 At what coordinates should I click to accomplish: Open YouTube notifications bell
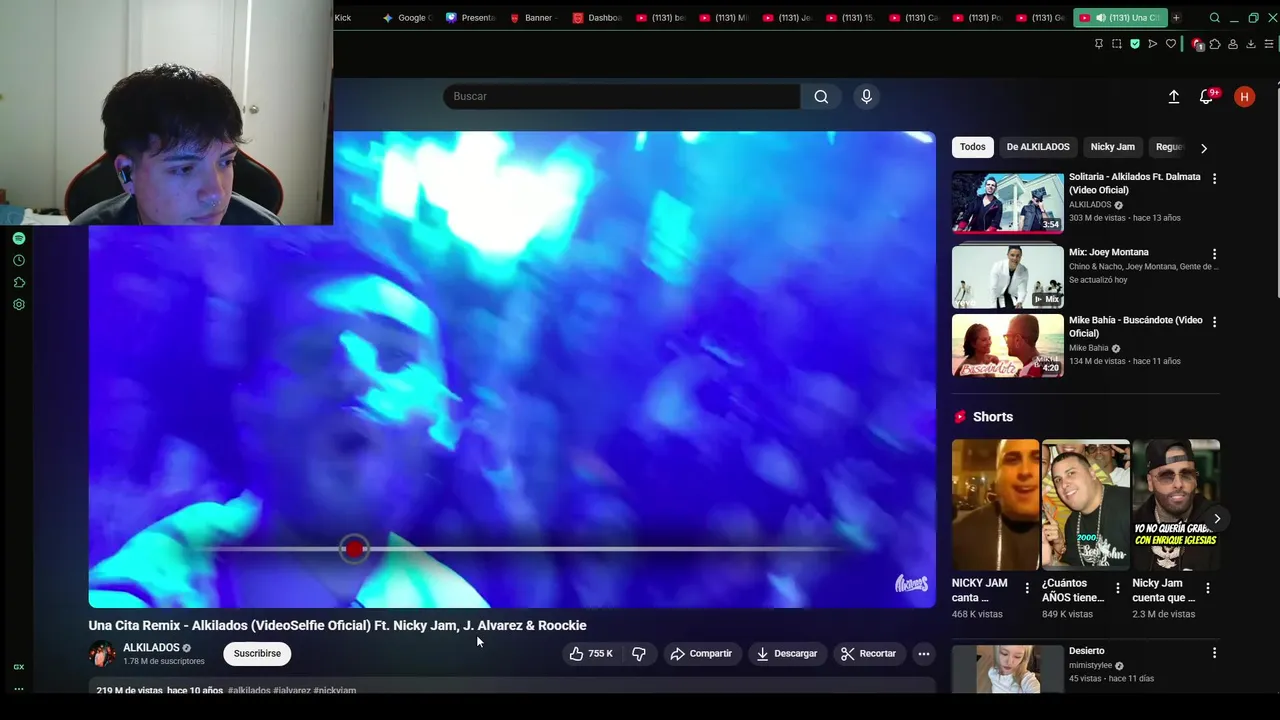coord(1207,96)
